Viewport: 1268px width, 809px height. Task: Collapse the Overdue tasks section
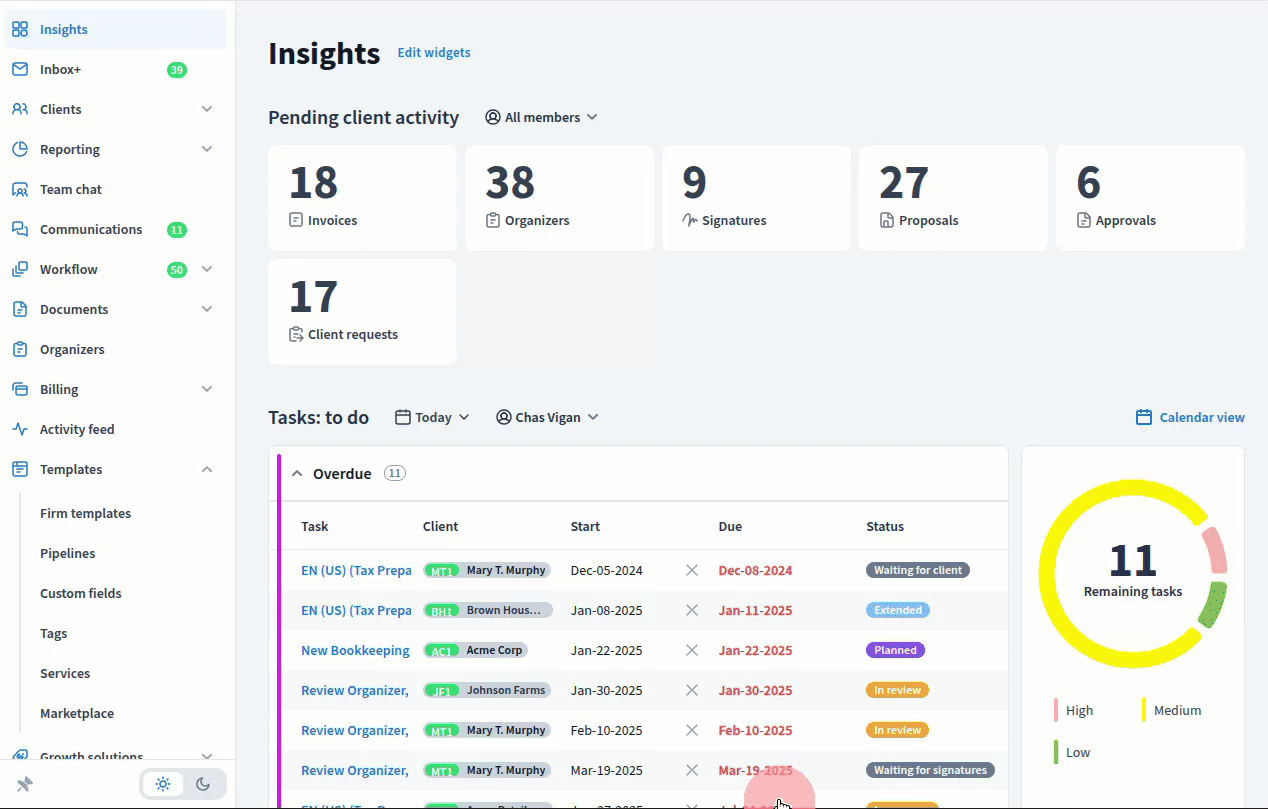coord(297,474)
